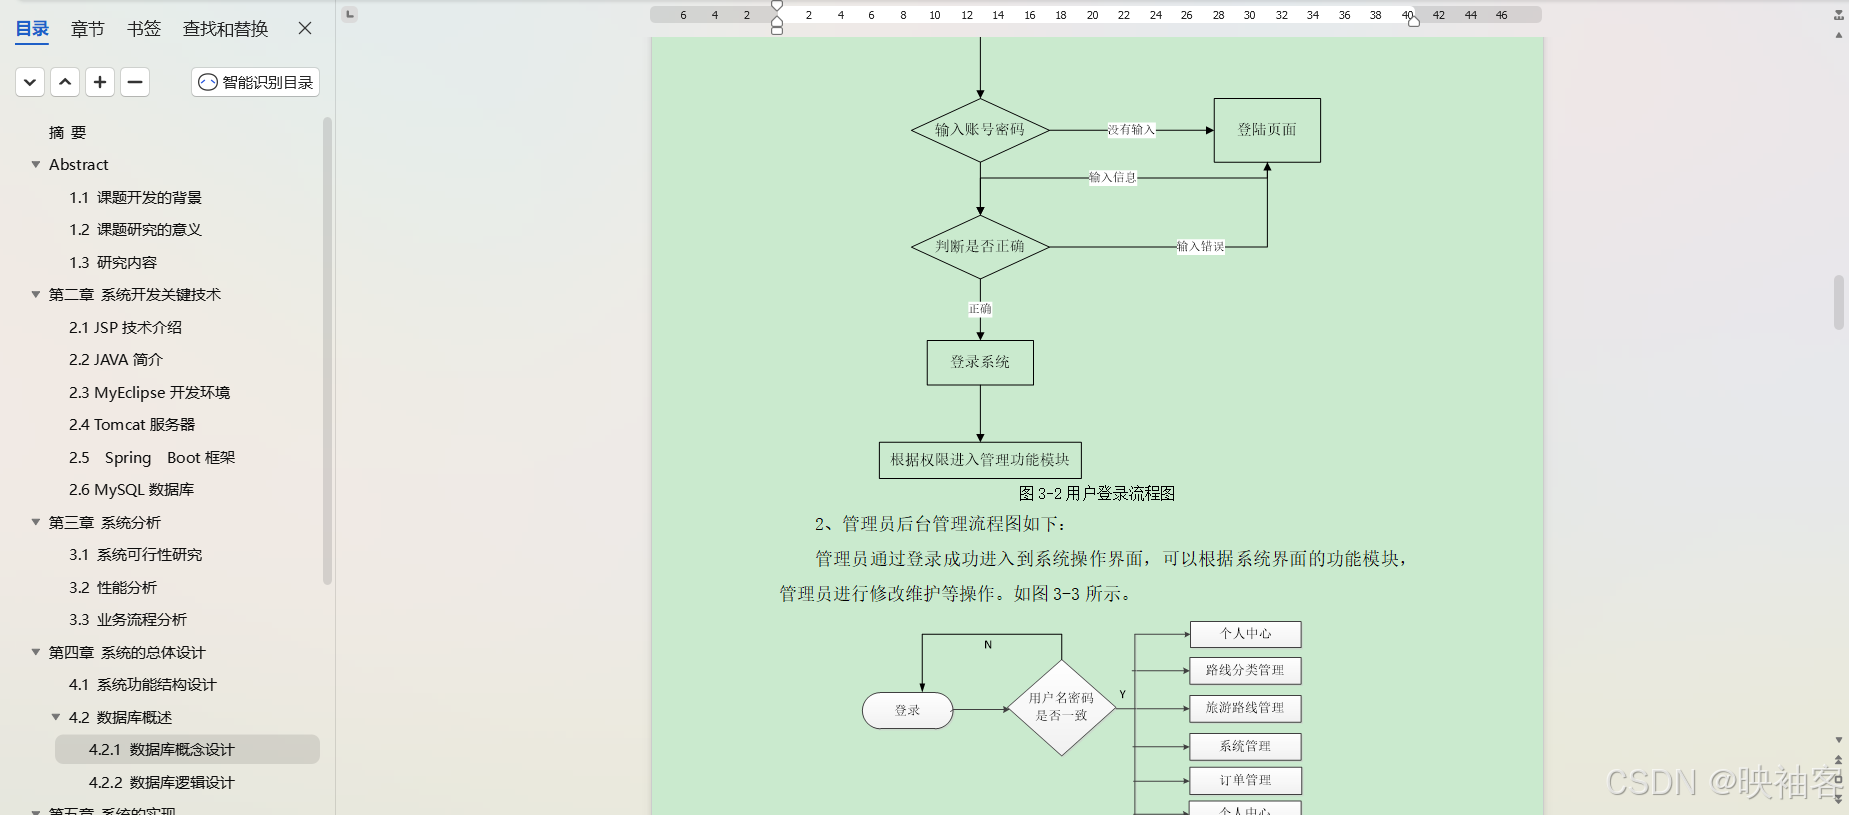1849x815 pixels.
Task: Open section 2.1 JSP 技术介绍
Action: (125, 327)
